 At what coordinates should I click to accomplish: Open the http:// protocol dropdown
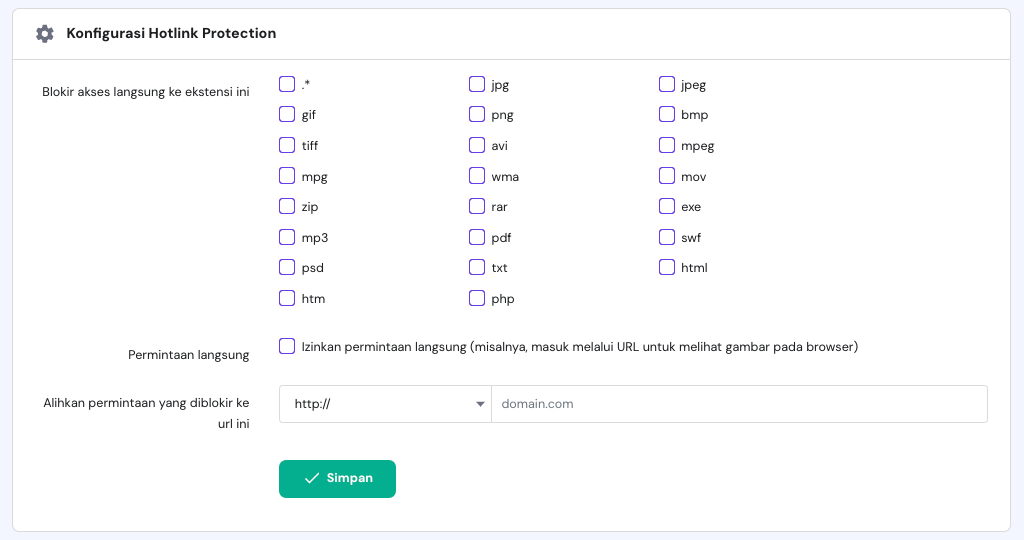coord(385,404)
